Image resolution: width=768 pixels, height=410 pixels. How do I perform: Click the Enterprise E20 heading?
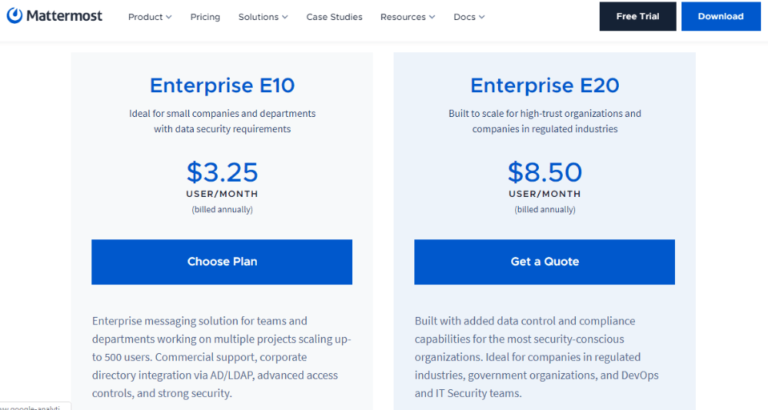544,85
